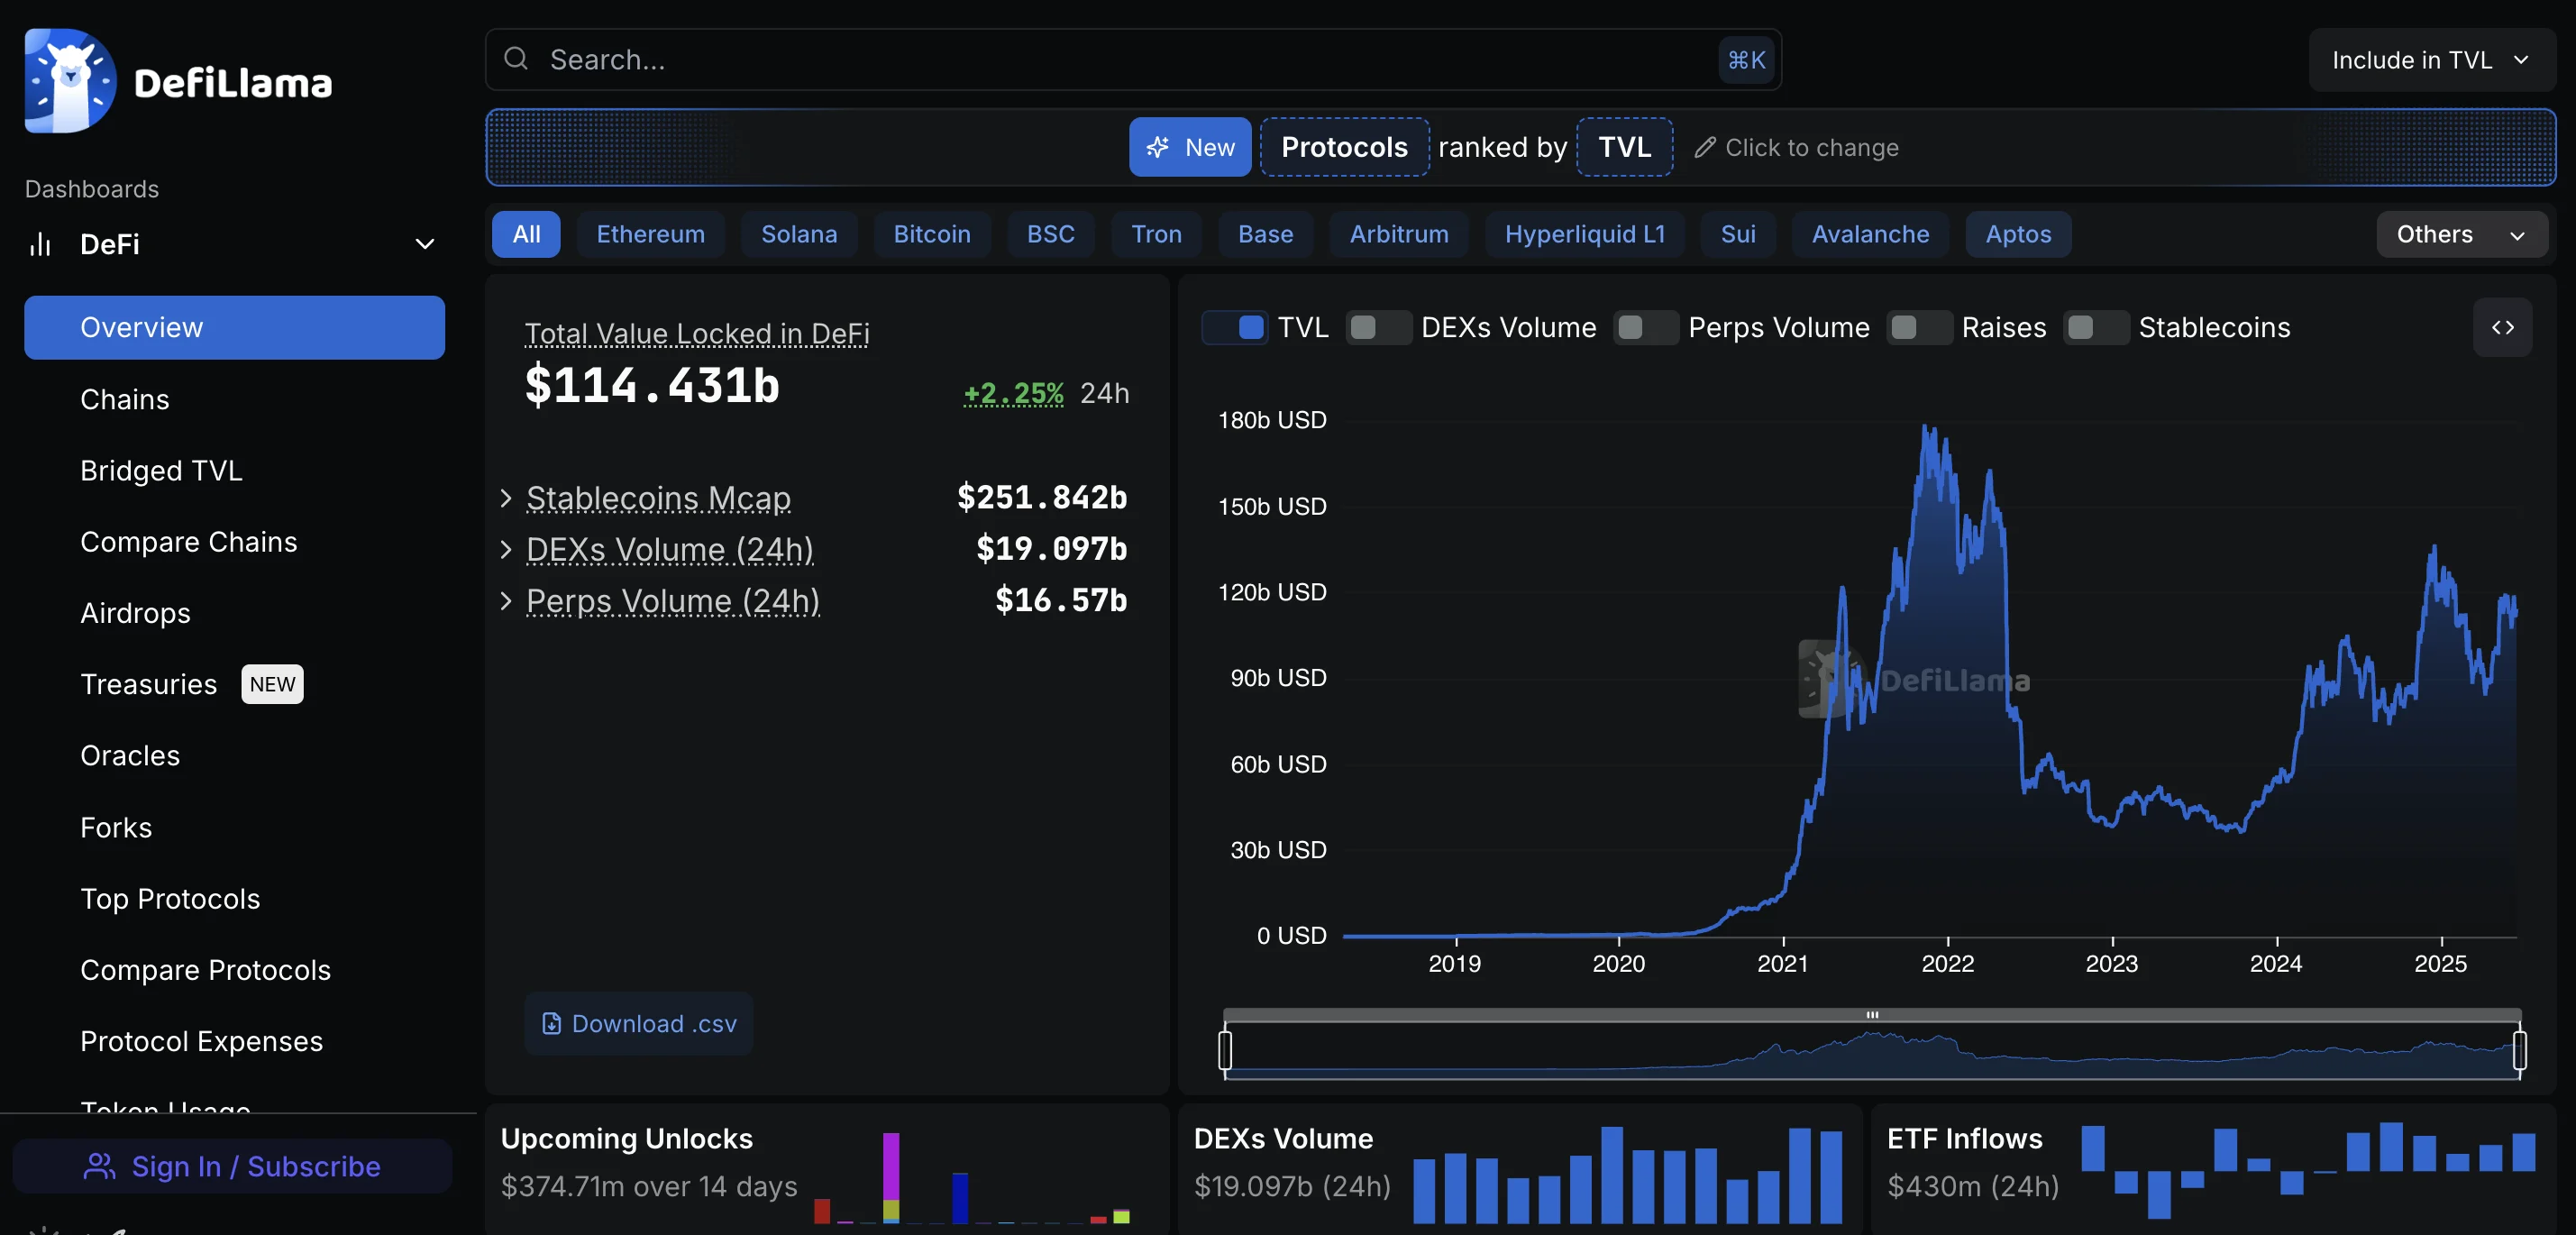Open the Oracles sidebar item
The image size is (2576, 1235).
234,755
